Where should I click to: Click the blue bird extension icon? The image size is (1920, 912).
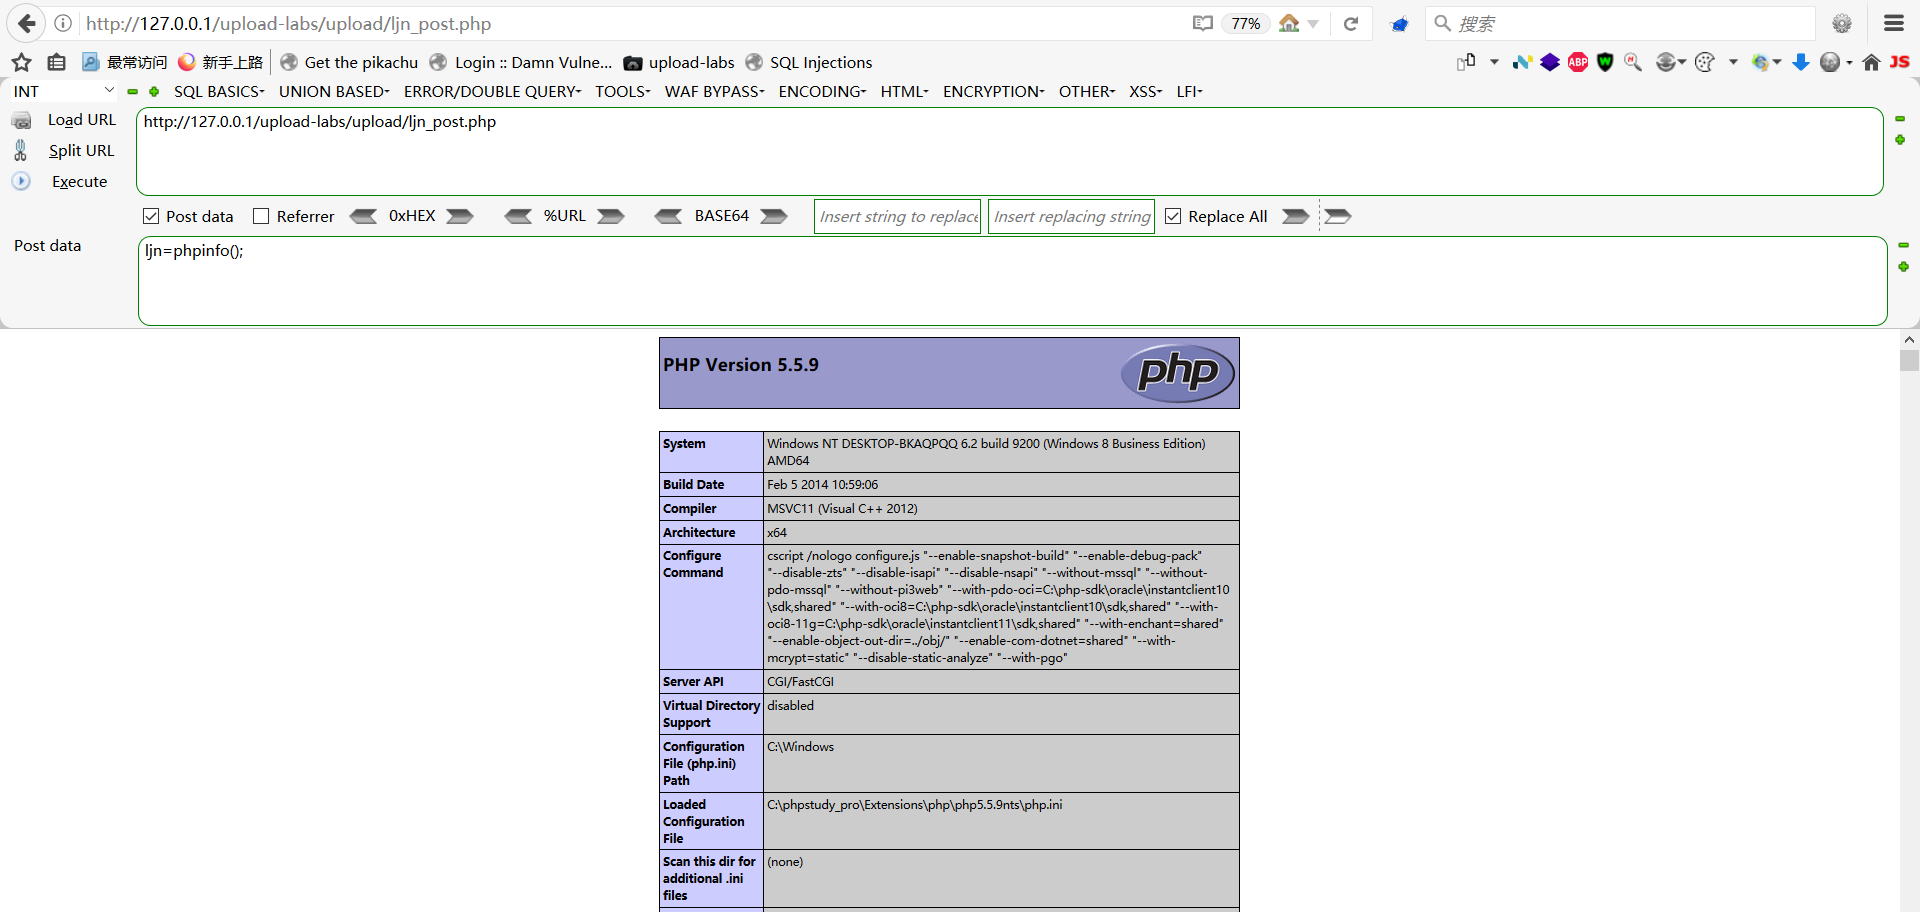1400,24
